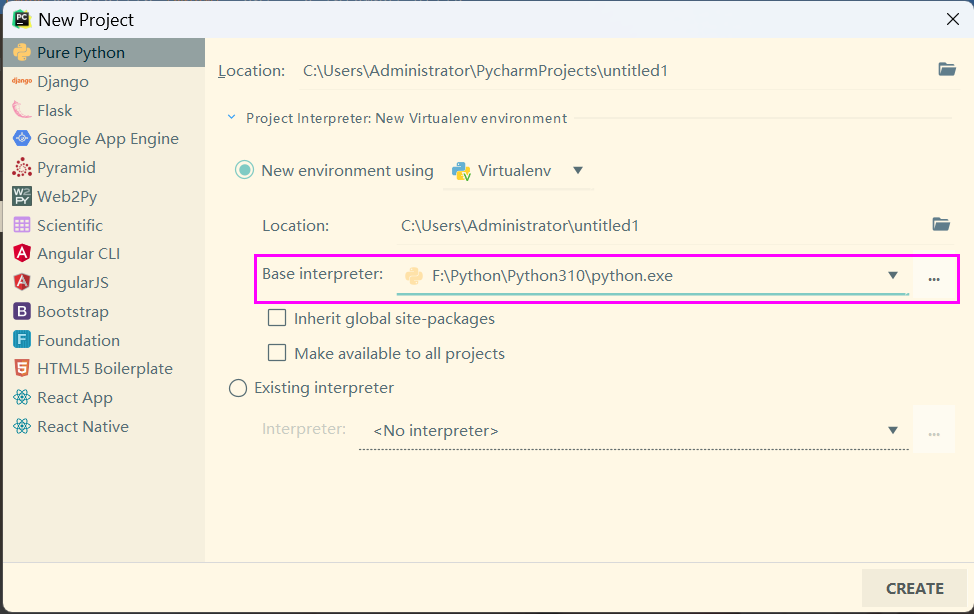Switch to the Pure Python project type

point(22,52)
